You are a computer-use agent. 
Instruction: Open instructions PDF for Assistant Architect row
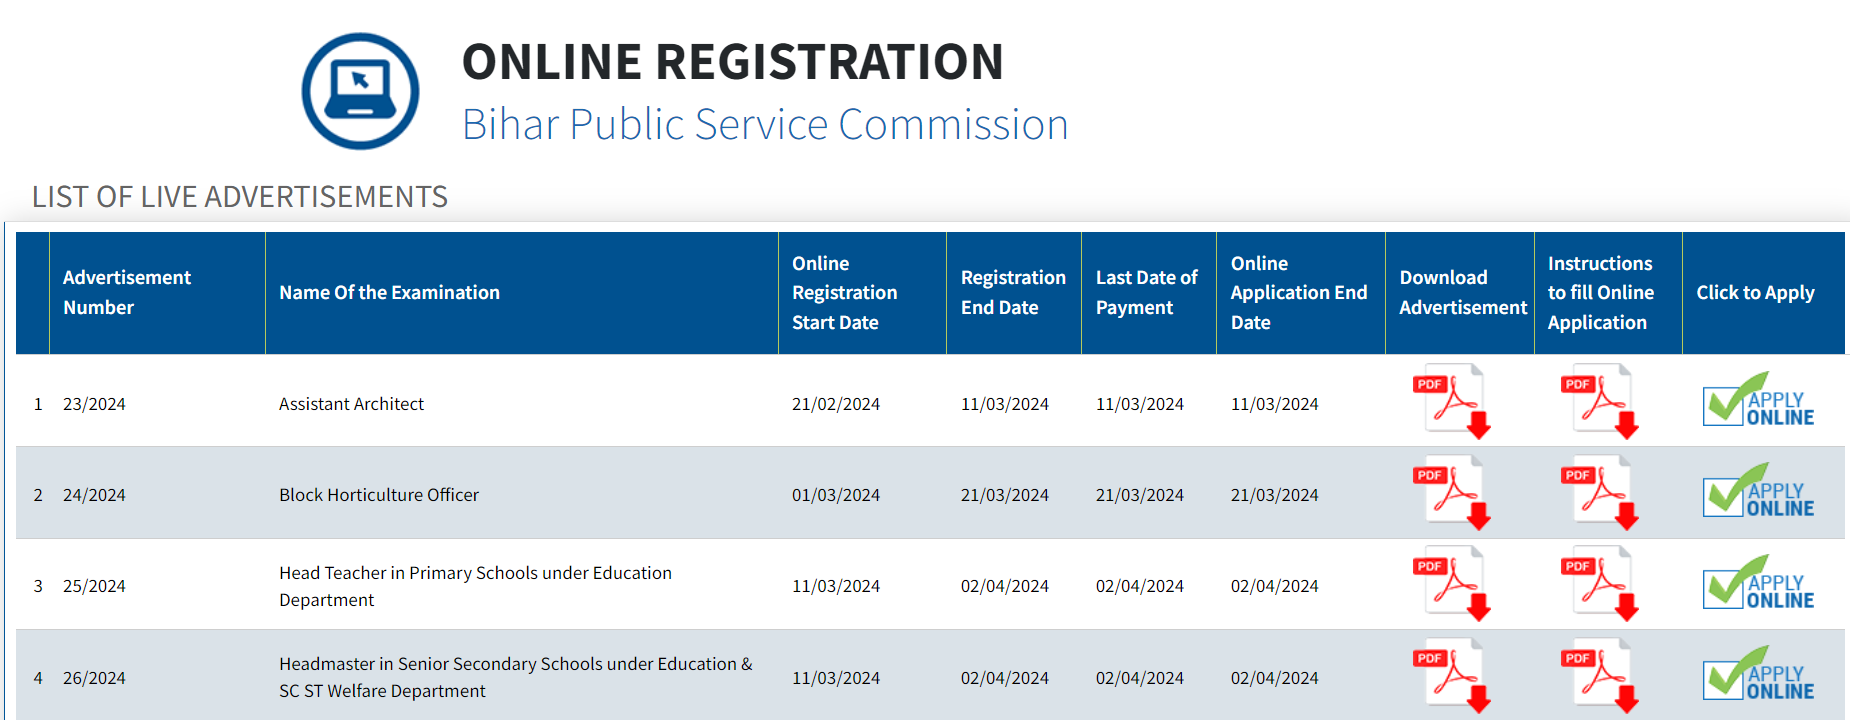[x=1600, y=401]
